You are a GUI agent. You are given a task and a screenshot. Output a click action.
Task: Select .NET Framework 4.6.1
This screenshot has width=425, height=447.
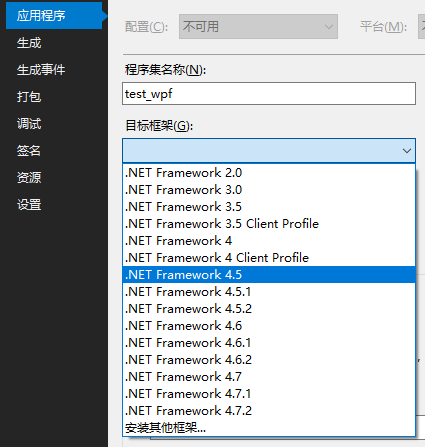pyautogui.click(x=269, y=343)
